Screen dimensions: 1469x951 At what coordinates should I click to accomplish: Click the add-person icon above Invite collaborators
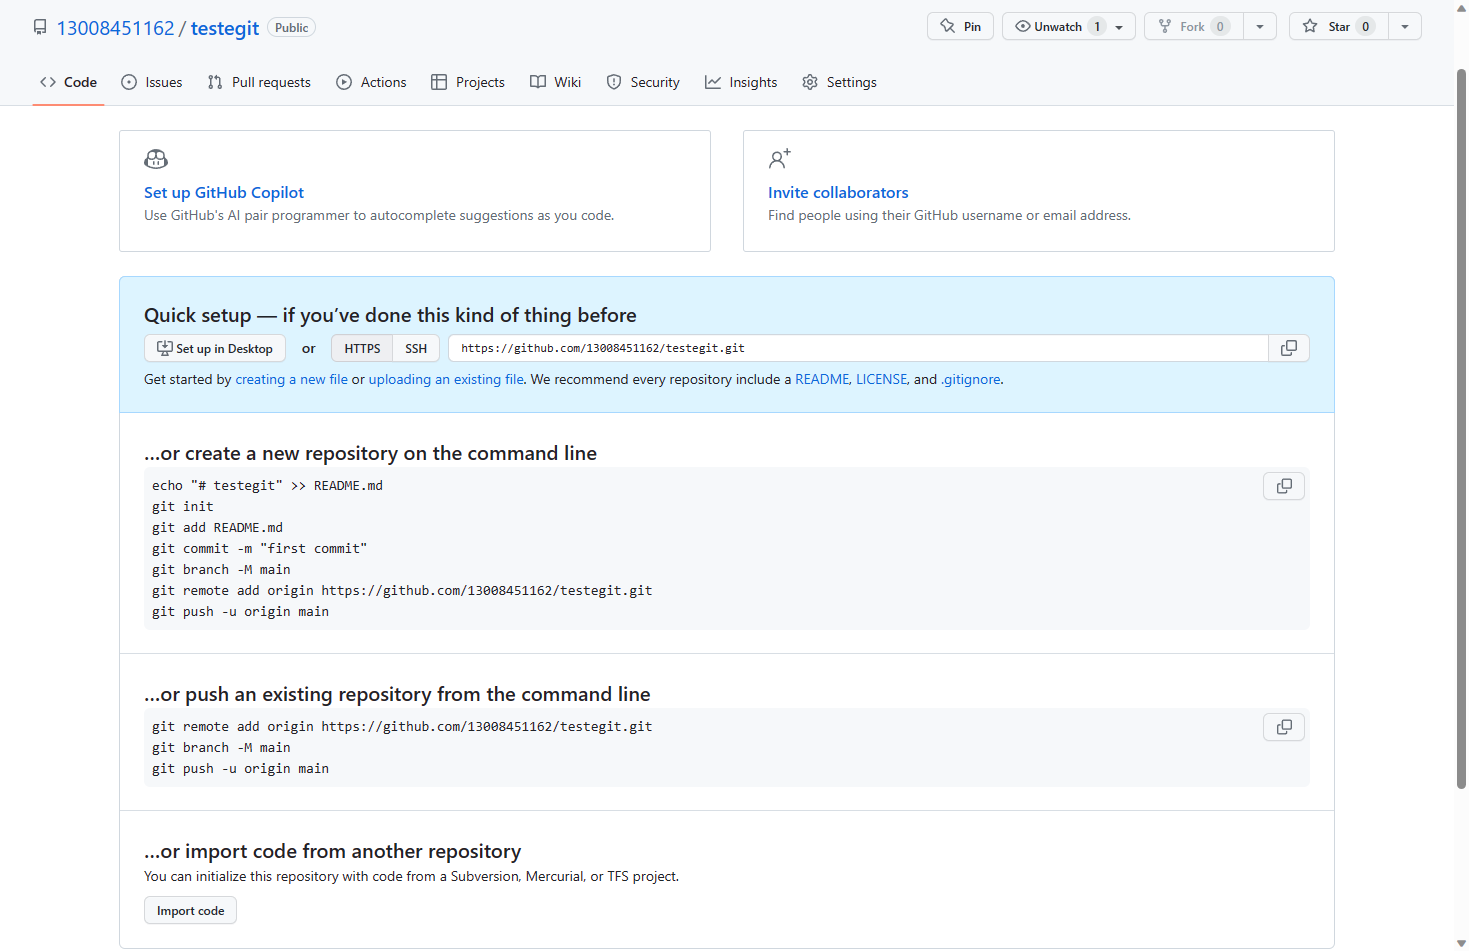780,159
